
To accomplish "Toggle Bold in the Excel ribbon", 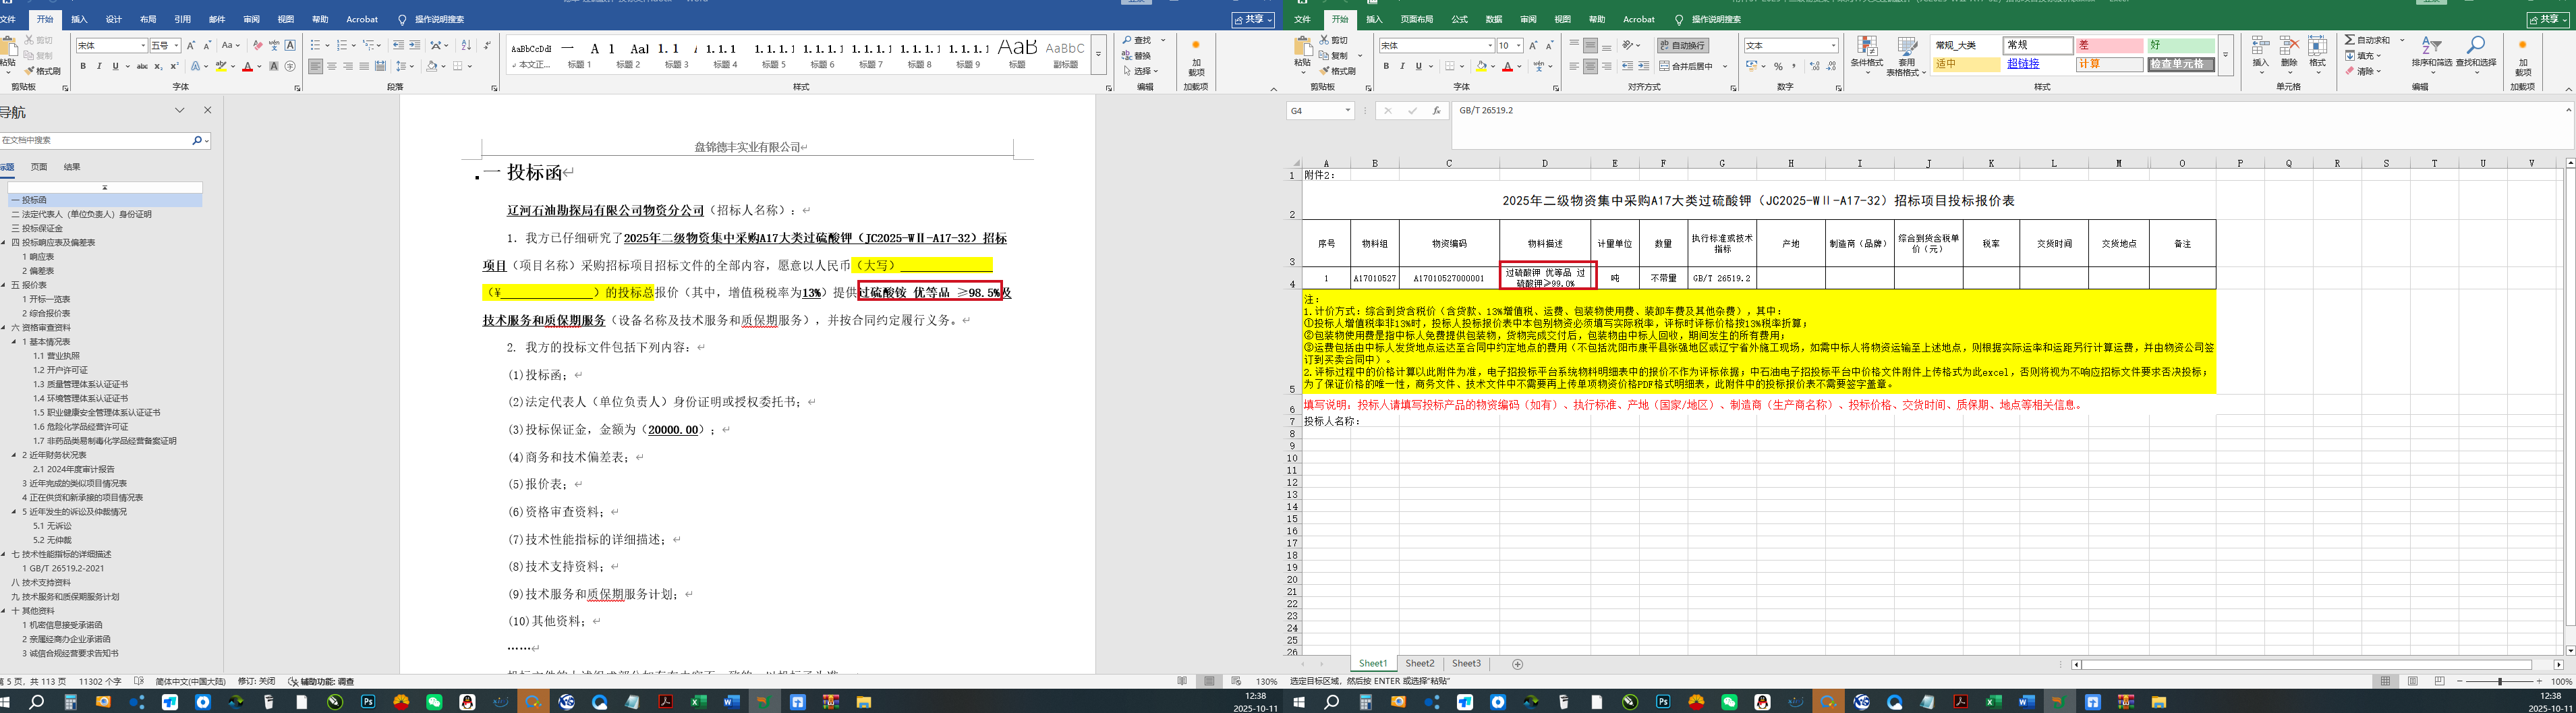I will click(x=1386, y=66).
